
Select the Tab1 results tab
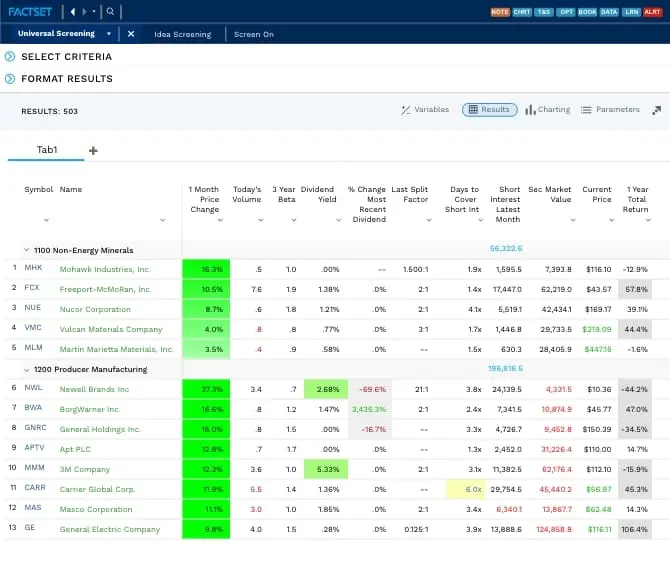47,150
